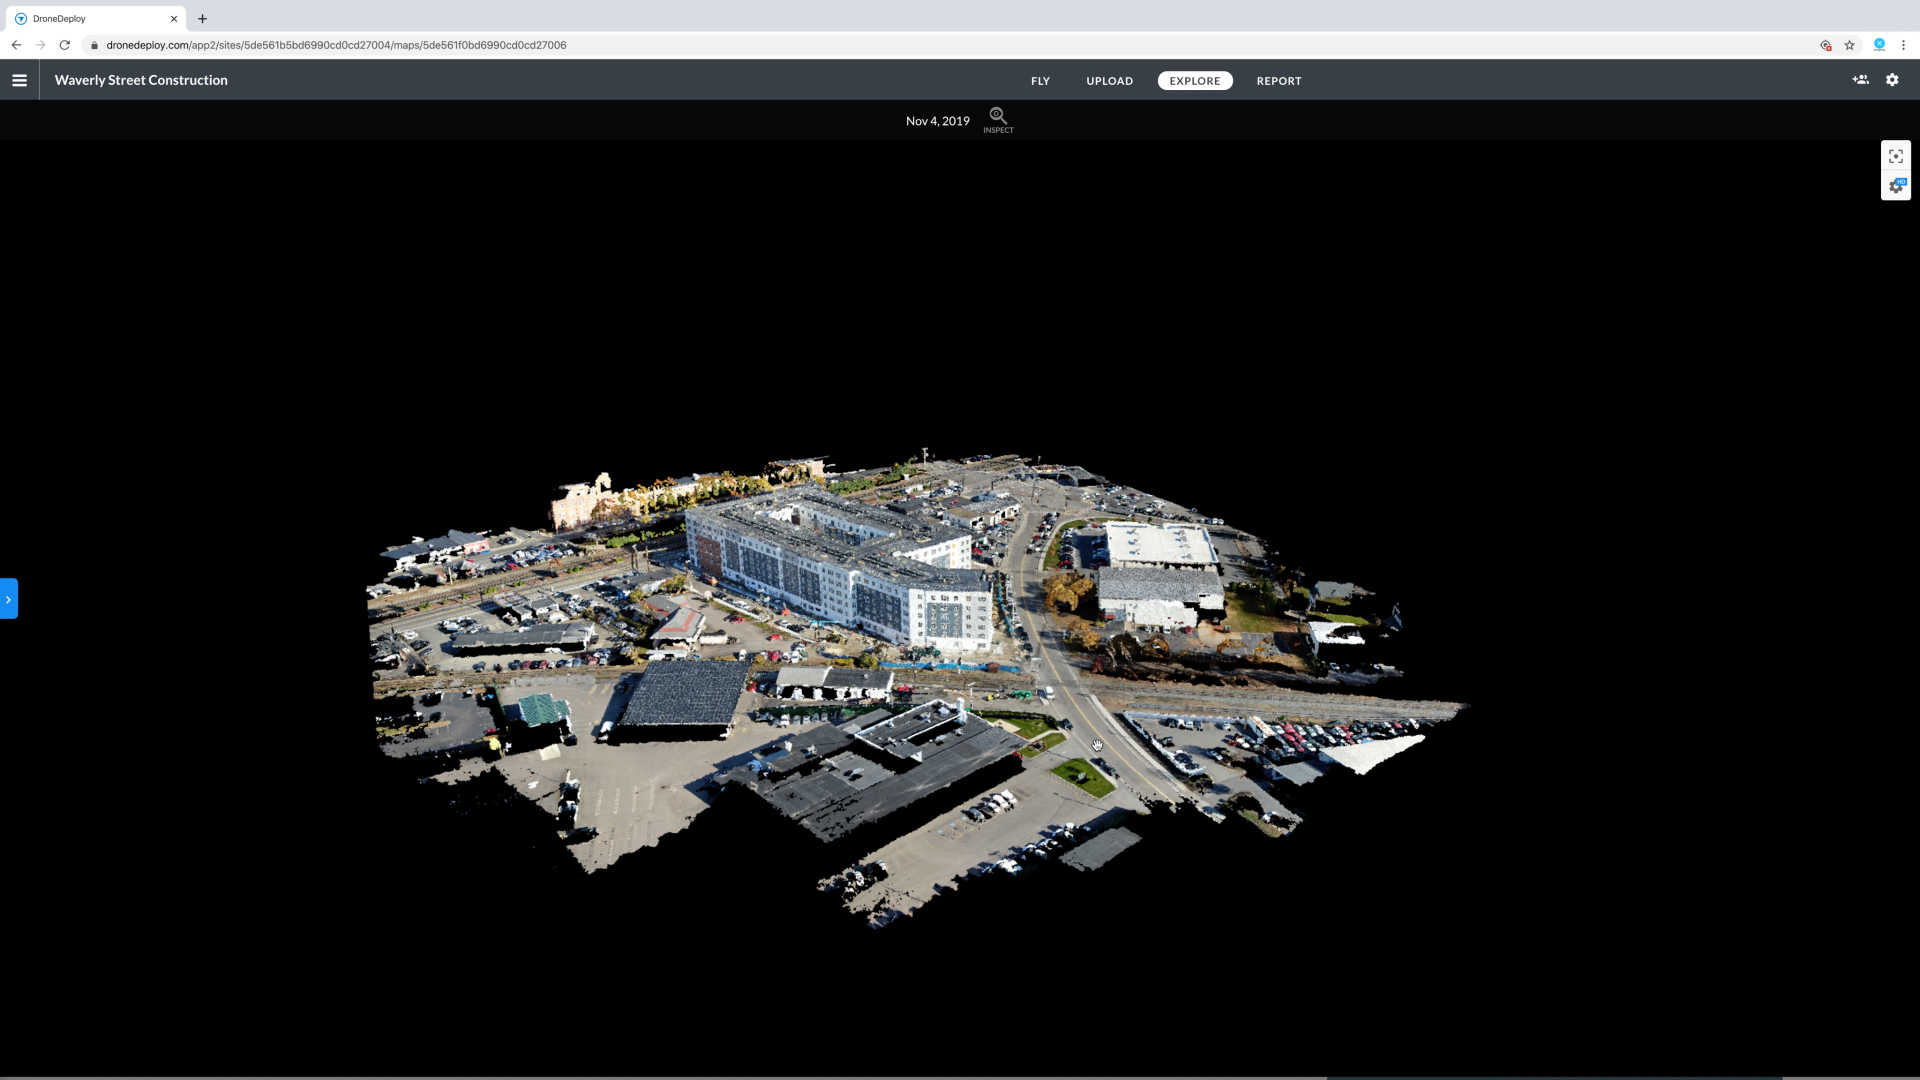Click the Inspect magnifier icon

click(x=998, y=120)
